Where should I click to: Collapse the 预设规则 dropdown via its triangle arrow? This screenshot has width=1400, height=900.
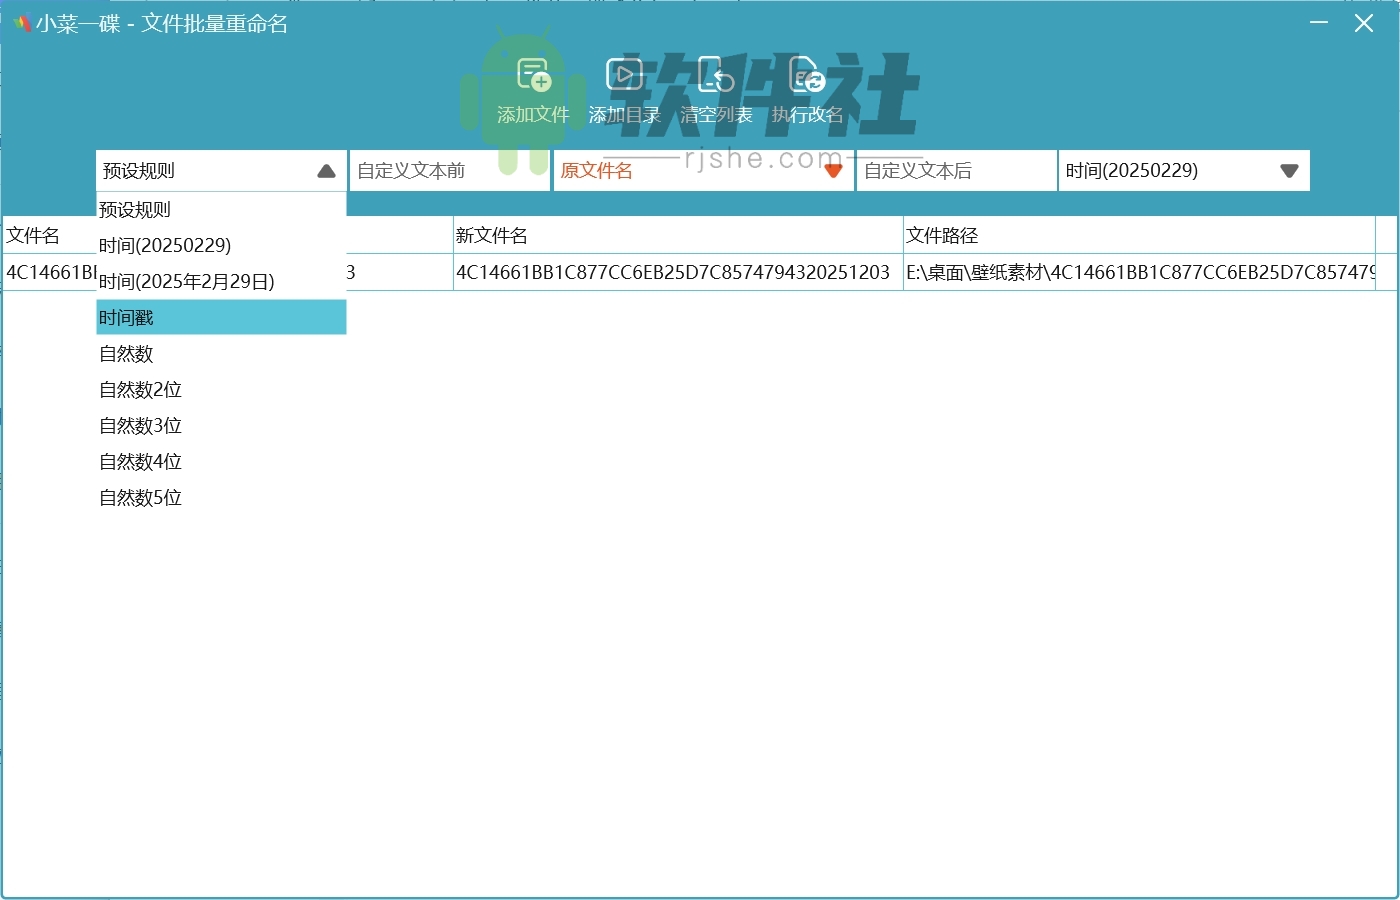[326, 170]
